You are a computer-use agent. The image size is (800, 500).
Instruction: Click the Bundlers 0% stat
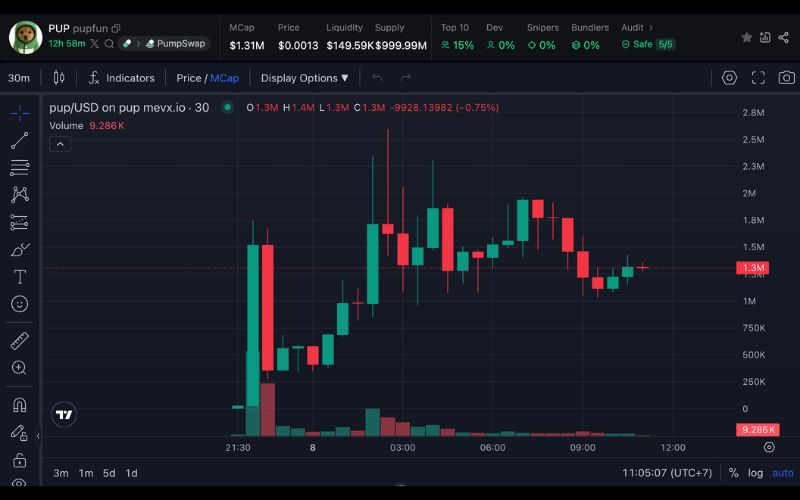[589, 37]
